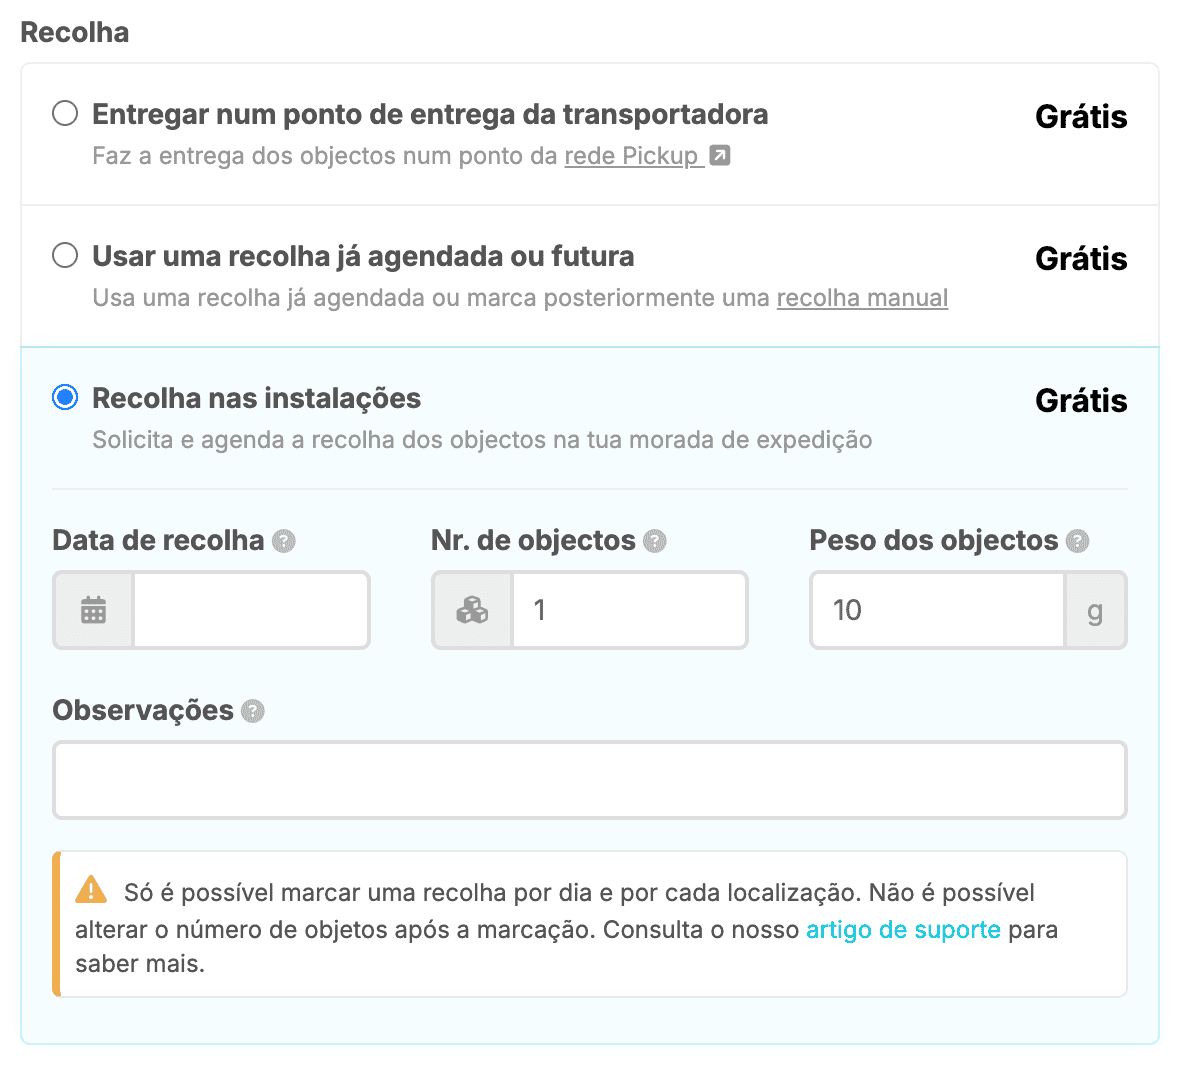Select Usar uma recolha já agendada radio

pos(65,255)
